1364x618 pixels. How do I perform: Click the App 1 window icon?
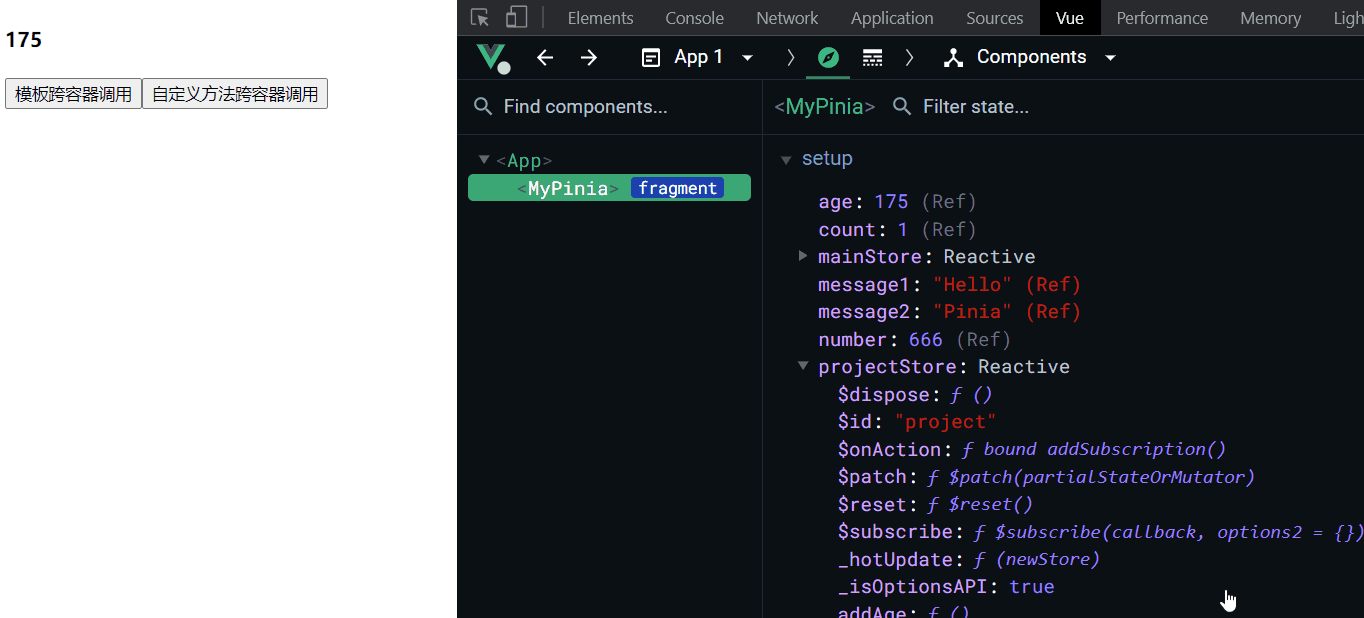651,58
